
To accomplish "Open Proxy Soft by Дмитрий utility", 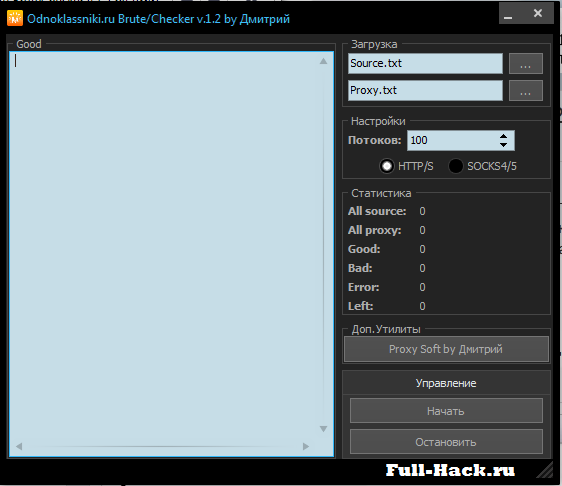I will 446,349.
